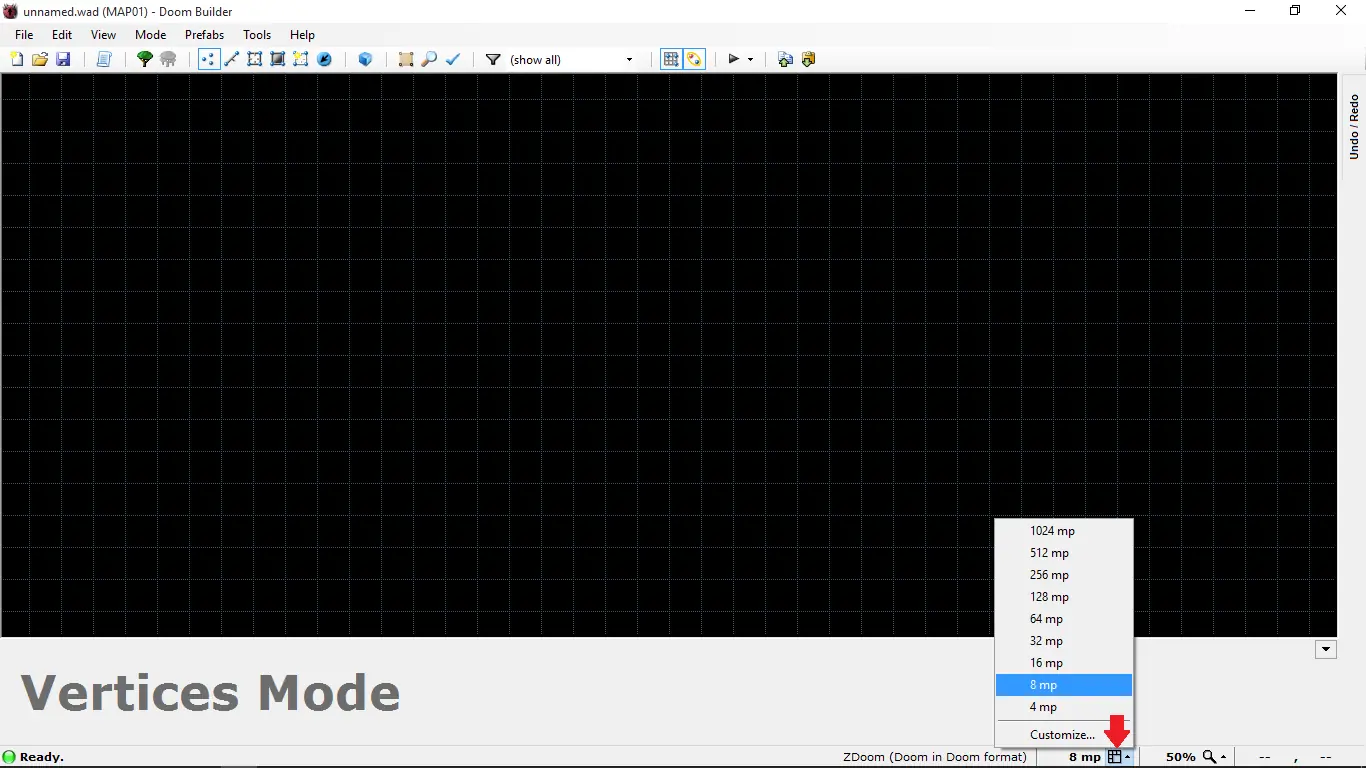The image size is (1366, 768).
Task: Choose 256 mp grid size
Action: pyautogui.click(x=1064, y=575)
